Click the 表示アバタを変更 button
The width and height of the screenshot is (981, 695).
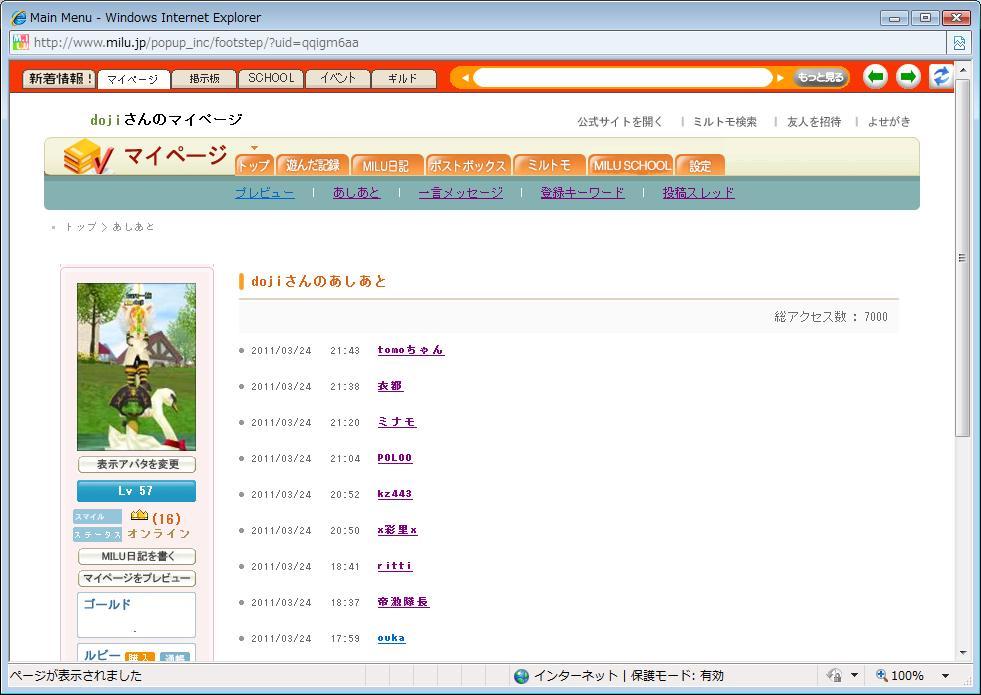[137, 465]
